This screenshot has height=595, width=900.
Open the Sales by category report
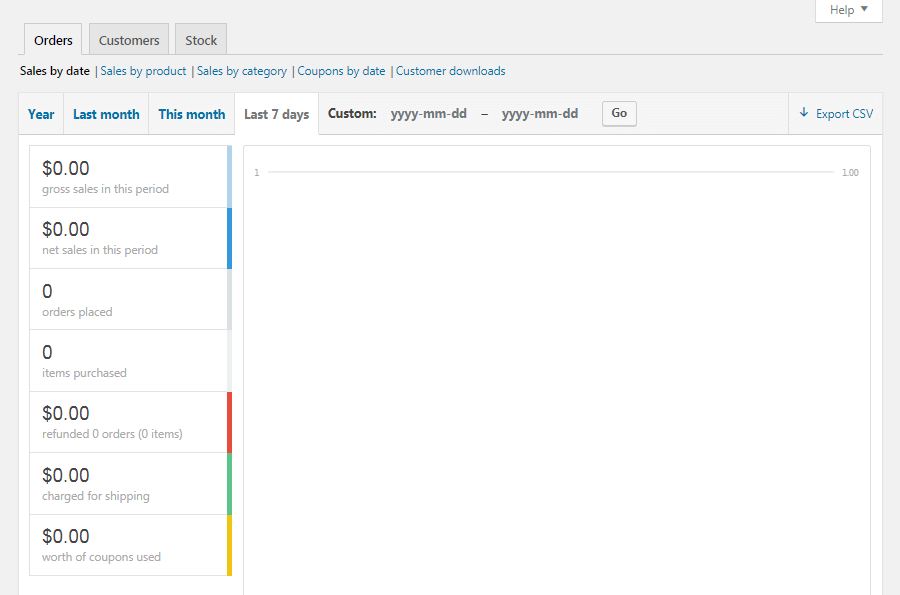241,71
